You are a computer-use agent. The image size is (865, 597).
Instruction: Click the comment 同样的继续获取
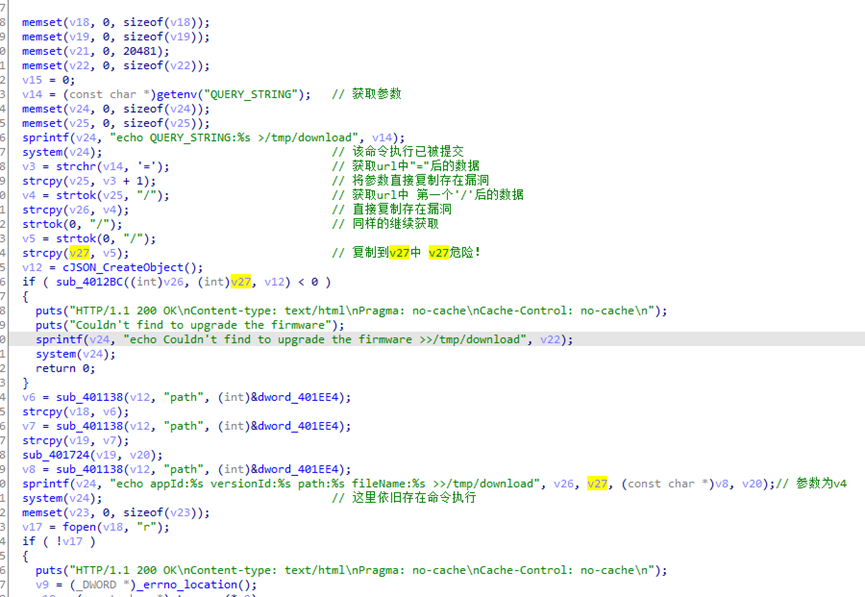[x=385, y=223]
